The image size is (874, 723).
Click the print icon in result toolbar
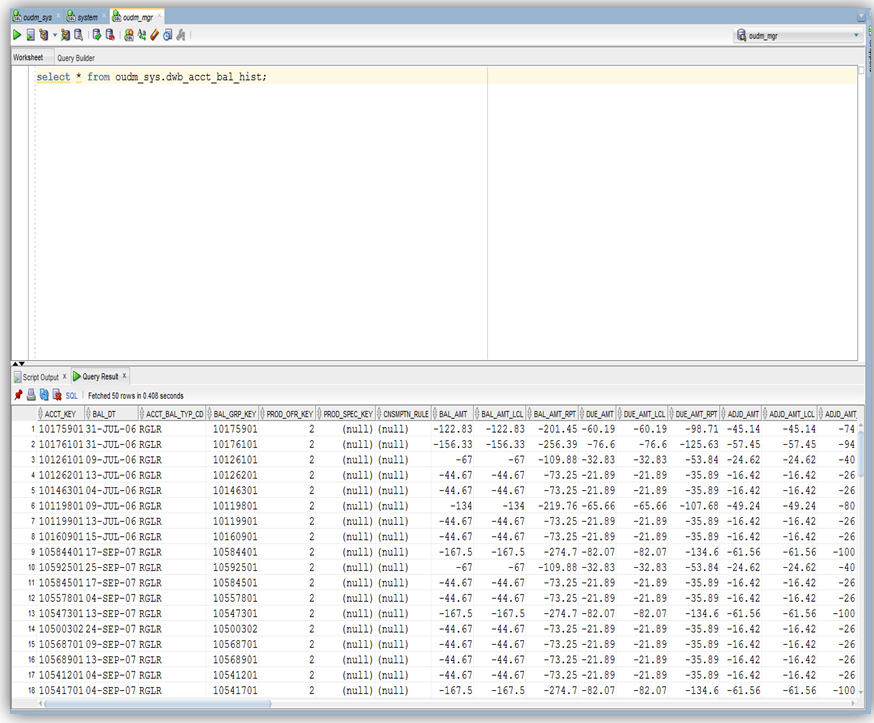click(x=31, y=395)
